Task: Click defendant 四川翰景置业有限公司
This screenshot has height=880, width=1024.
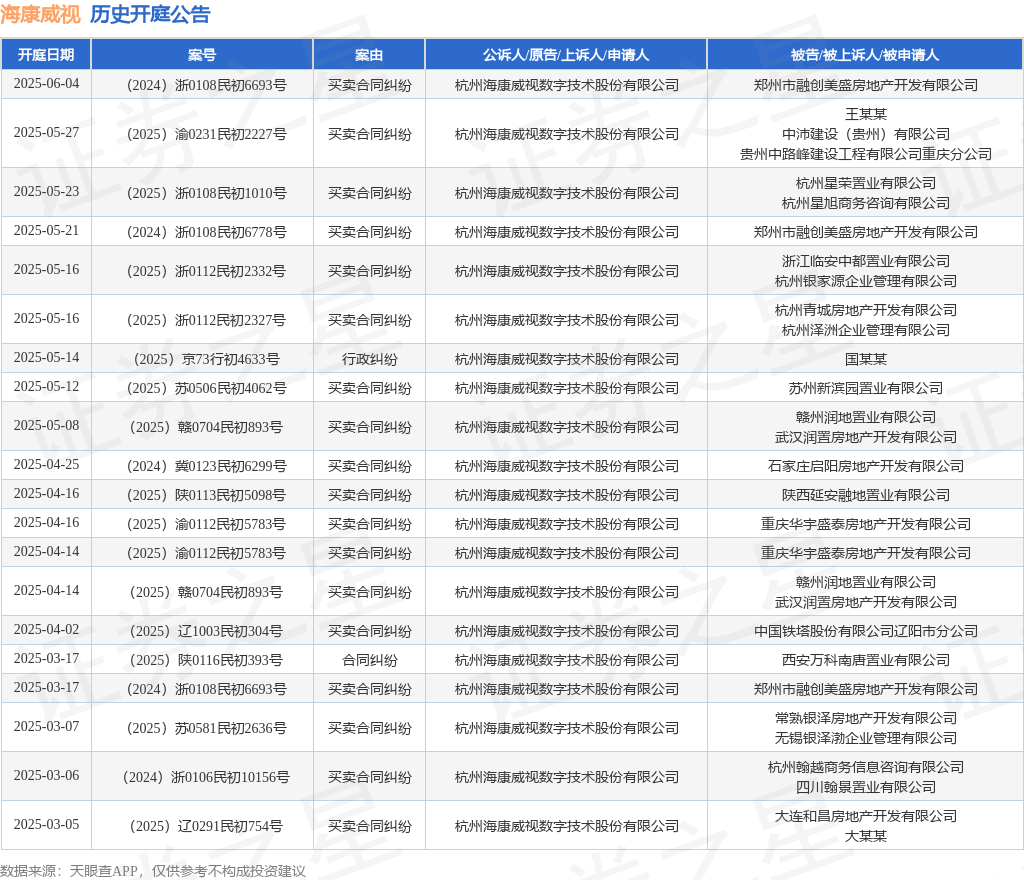Action: pyautogui.click(x=865, y=787)
